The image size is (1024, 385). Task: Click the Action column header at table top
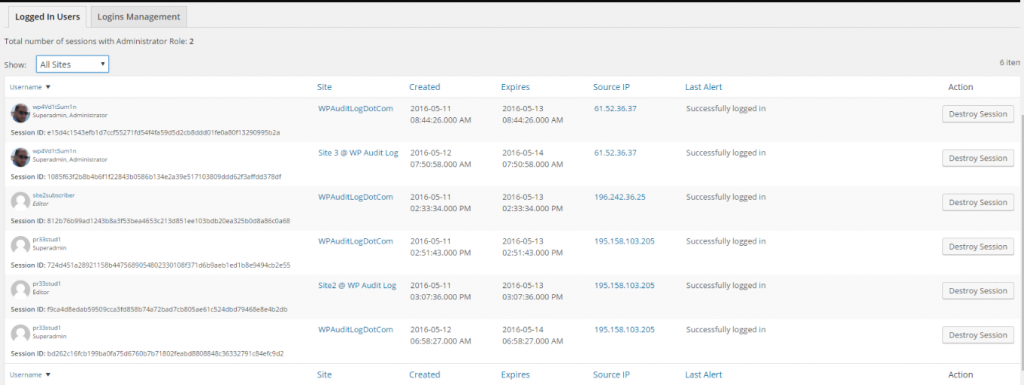pyautogui.click(x=960, y=87)
